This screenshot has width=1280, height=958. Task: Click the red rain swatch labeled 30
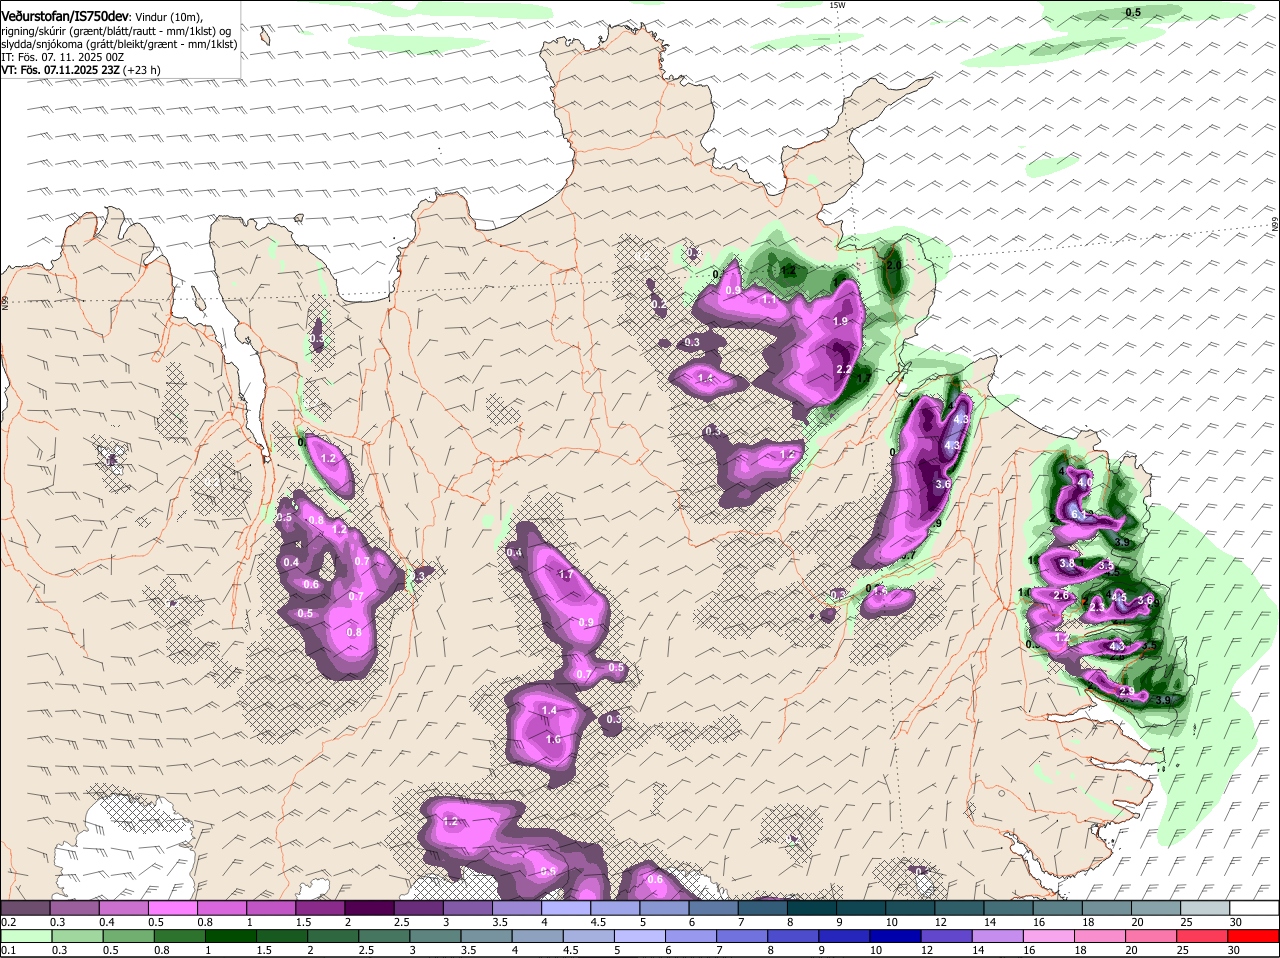point(1254,935)
